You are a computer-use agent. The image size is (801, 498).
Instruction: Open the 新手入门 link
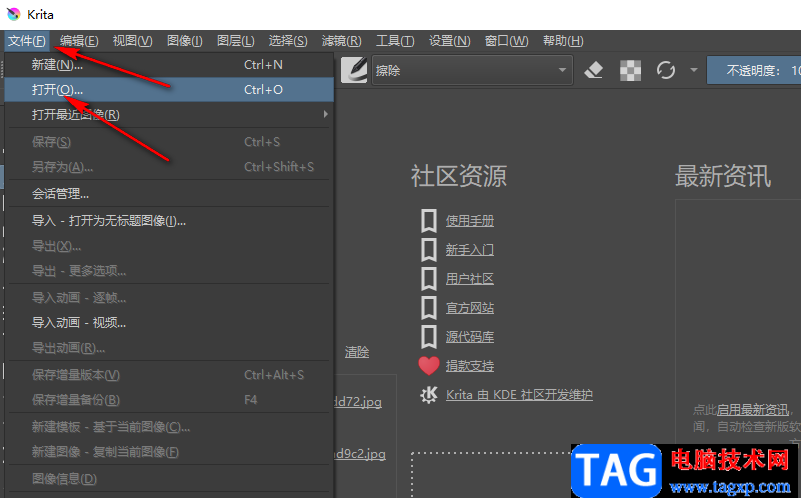(469, 250)
